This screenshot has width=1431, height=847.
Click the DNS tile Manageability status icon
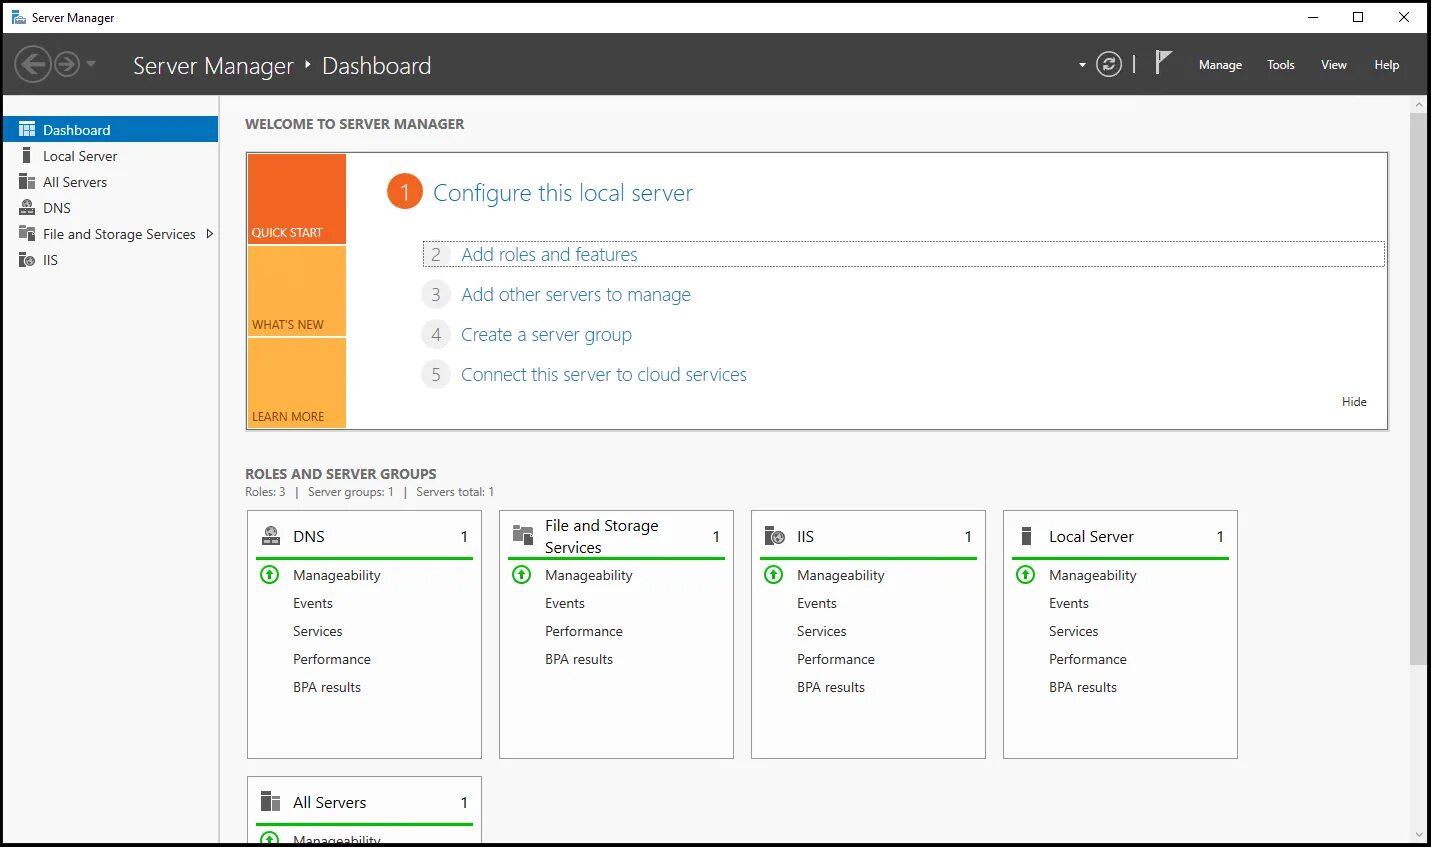[x=270, y=575]
